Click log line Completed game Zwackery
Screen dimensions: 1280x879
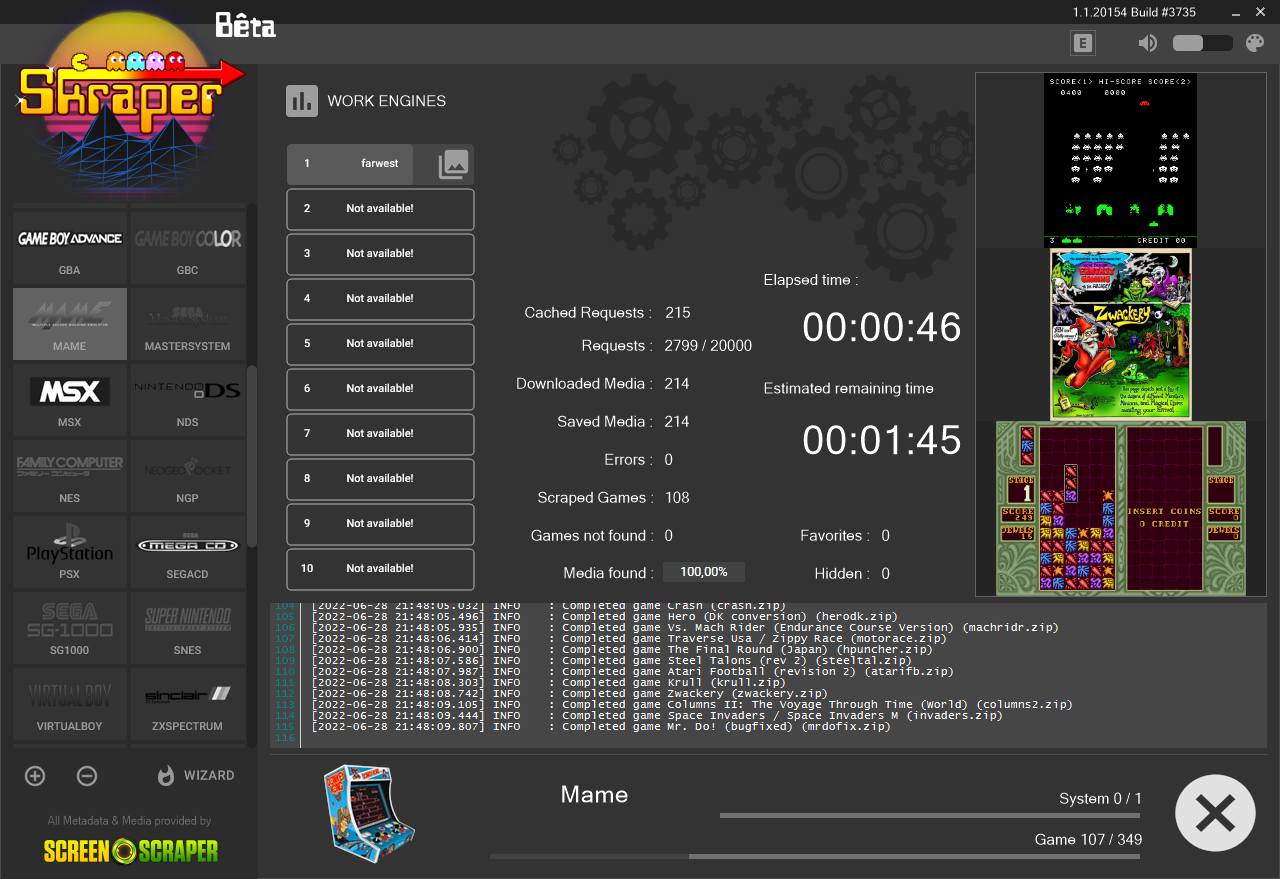pos(570,693)
